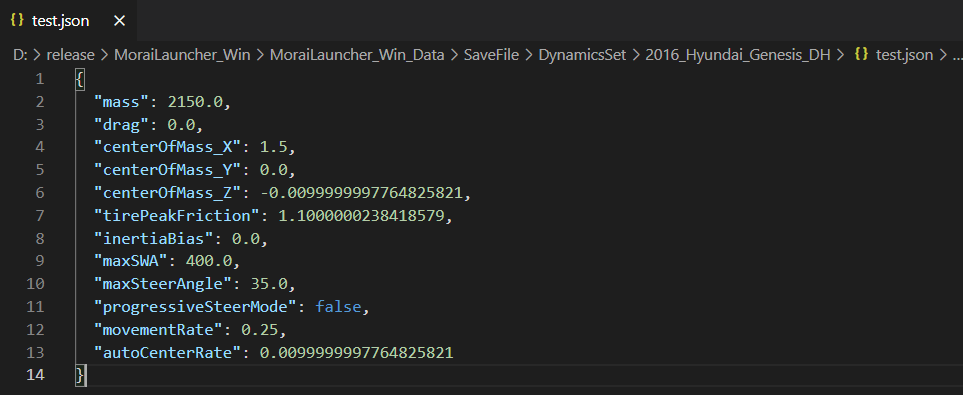Close the test.json editor tab
The height and width of the screenshot is (395, 963).
[x=120, y=21]
